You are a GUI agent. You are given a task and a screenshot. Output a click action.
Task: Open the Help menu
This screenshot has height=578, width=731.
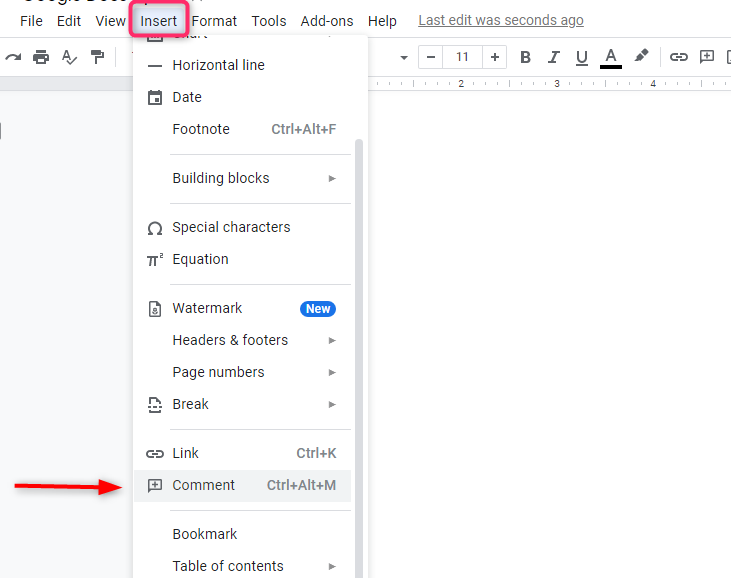[x=382, y=21]
